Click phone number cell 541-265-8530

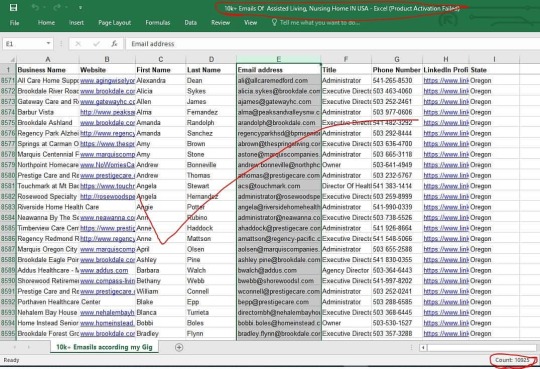click(x=397, y=81)
